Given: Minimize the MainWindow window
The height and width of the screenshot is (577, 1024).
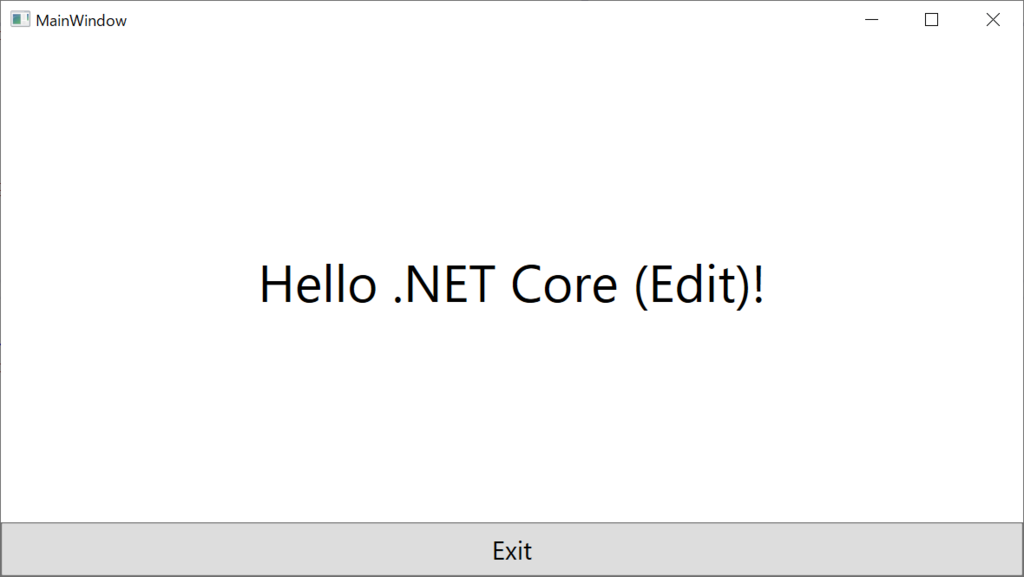Looking at the screenshot, I should (x=871, y=20).
